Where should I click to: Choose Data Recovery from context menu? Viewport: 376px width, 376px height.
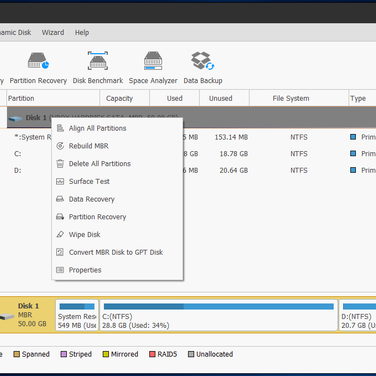[117, 199]
